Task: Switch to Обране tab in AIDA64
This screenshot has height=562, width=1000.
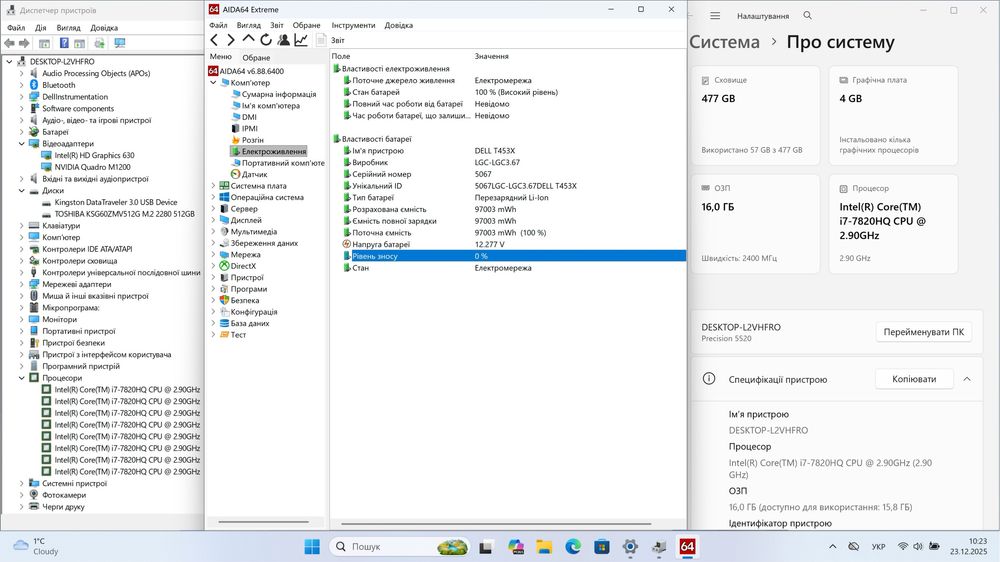Action: (x=256, y=57)
